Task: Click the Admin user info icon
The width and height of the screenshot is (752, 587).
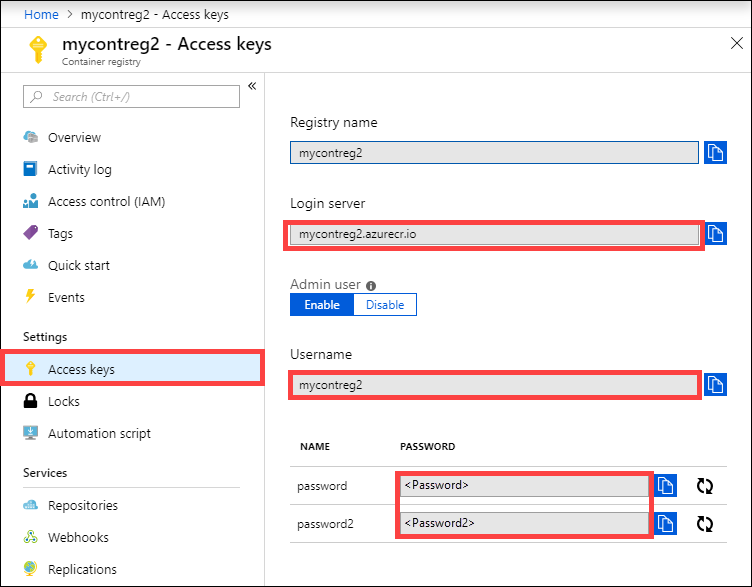Action: tap(371, 286)
